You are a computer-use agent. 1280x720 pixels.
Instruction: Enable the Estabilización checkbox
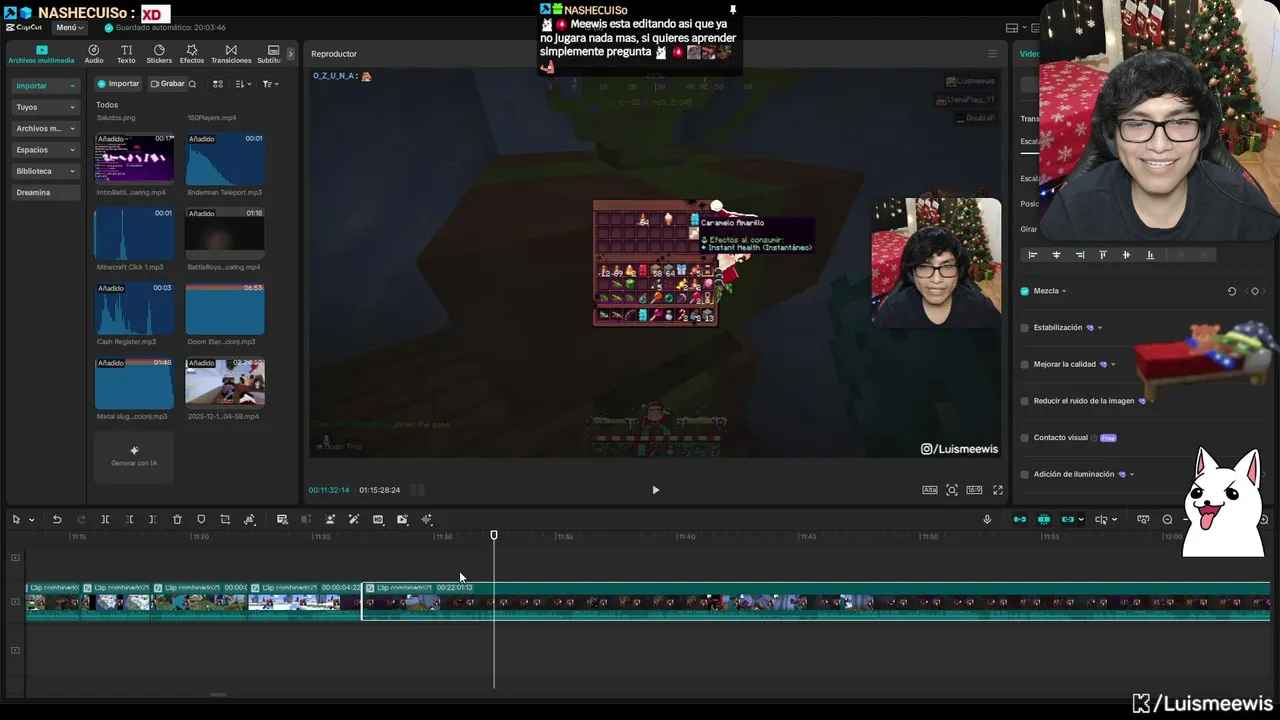1024,328
